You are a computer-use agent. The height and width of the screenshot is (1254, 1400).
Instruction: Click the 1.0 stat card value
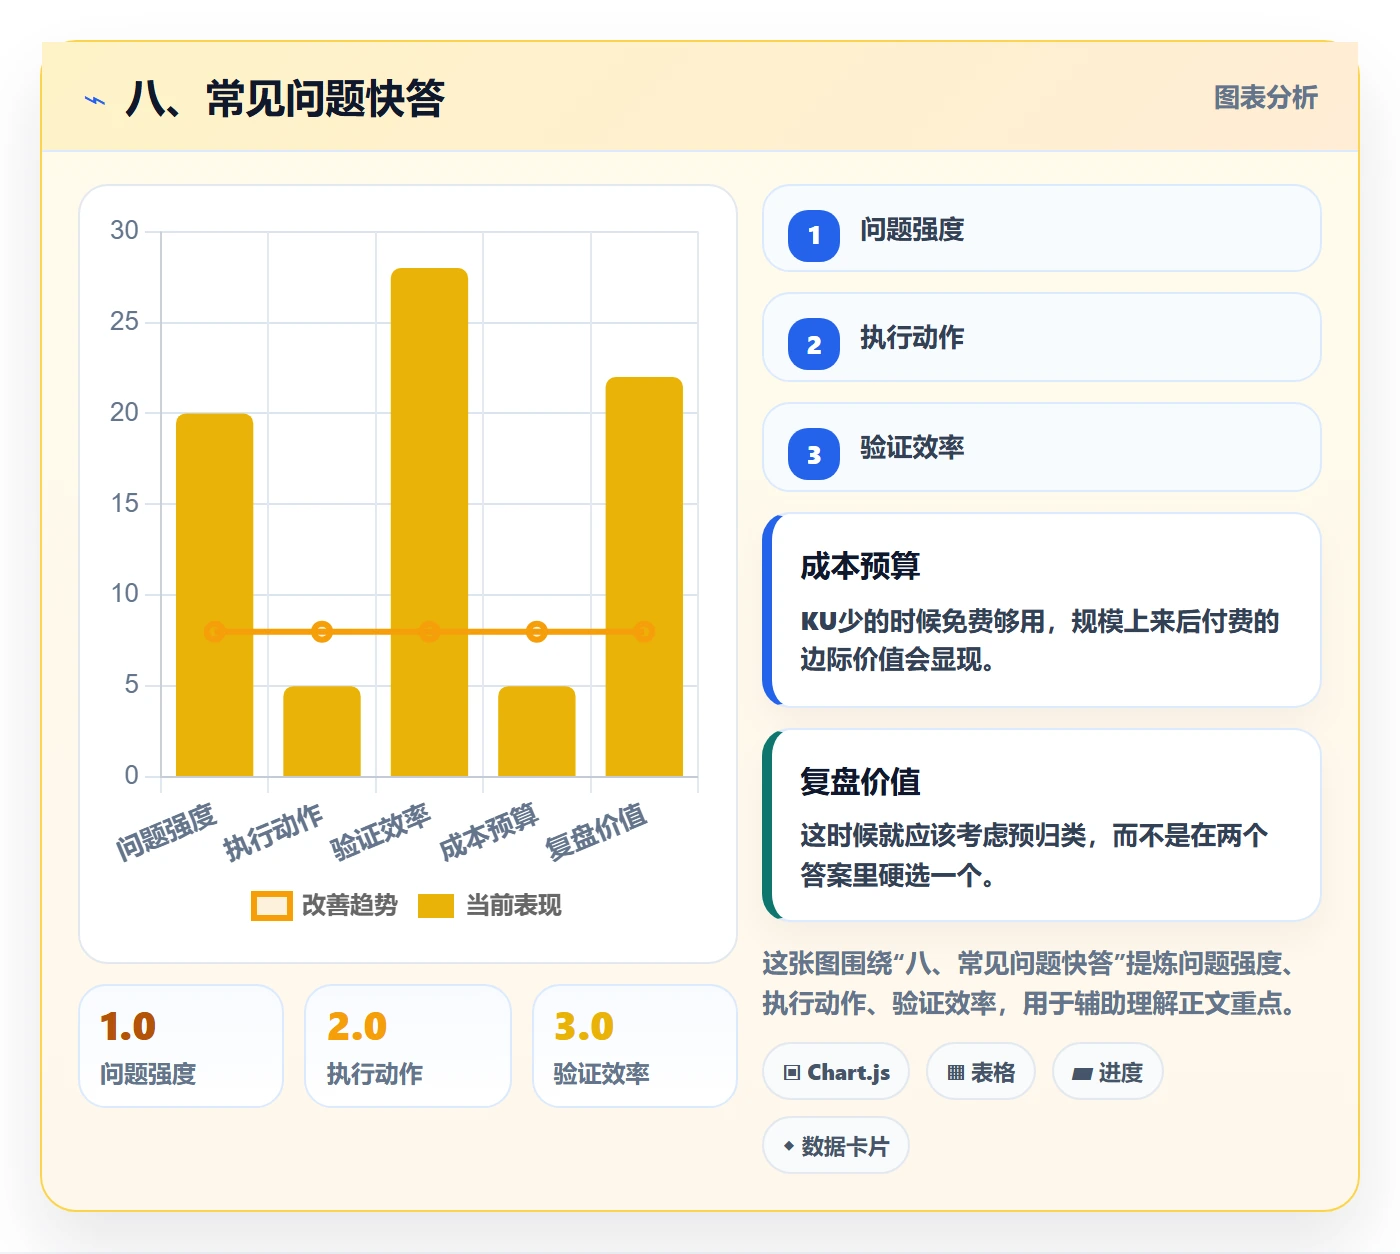coord(128,1027)
